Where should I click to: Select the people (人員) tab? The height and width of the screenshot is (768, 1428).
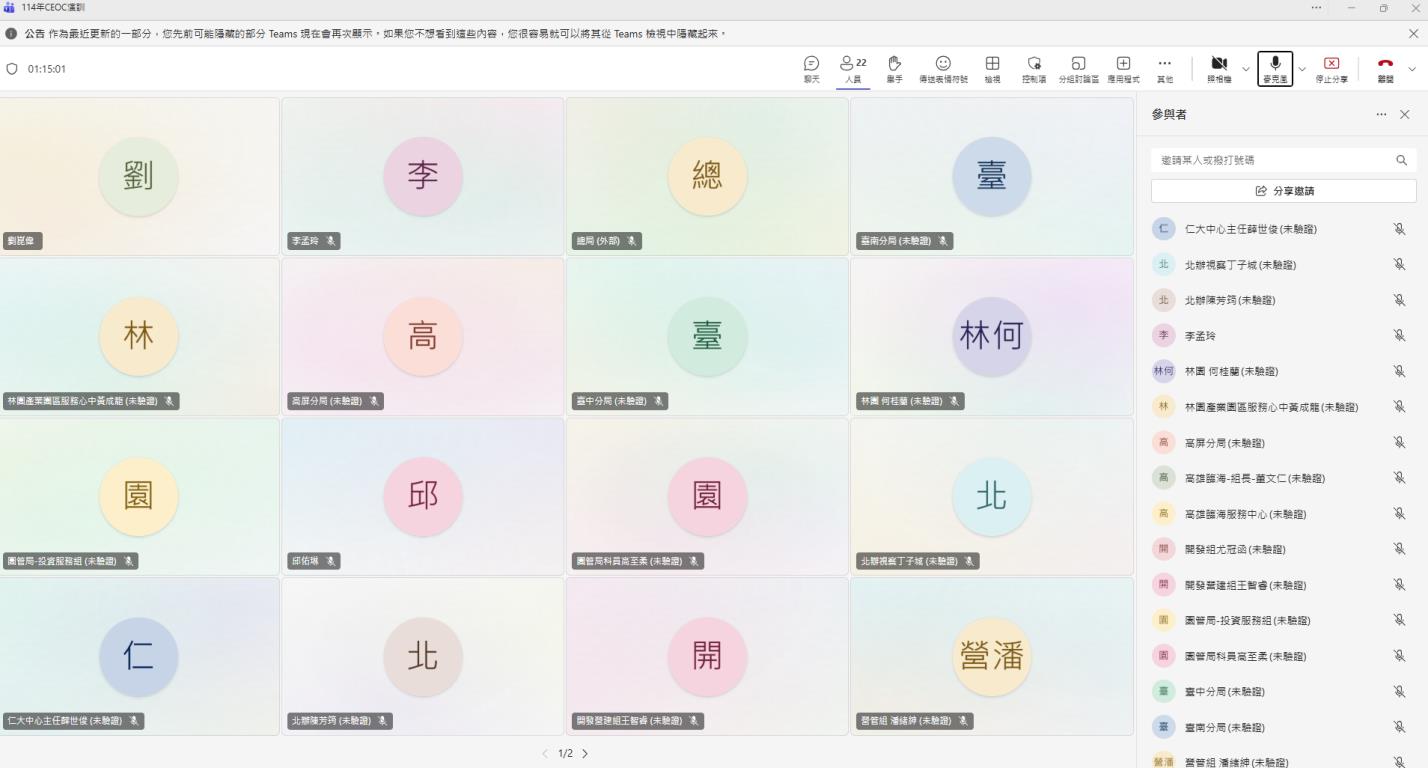[x=853, y=68]
